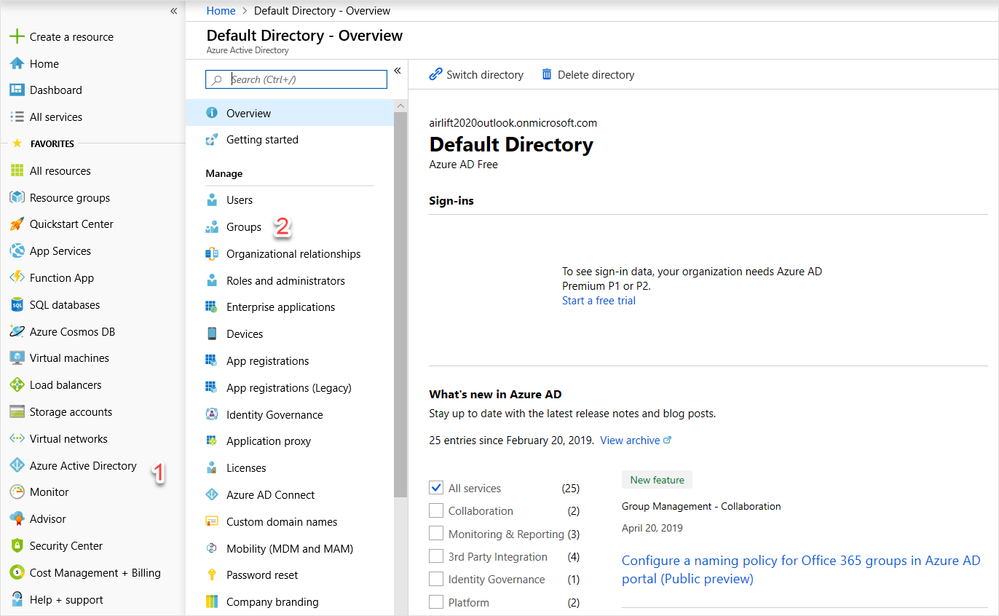Click the Password reset key icon
Screen dimensions: 999x616
pyautogui.click(x=212, y=575)
